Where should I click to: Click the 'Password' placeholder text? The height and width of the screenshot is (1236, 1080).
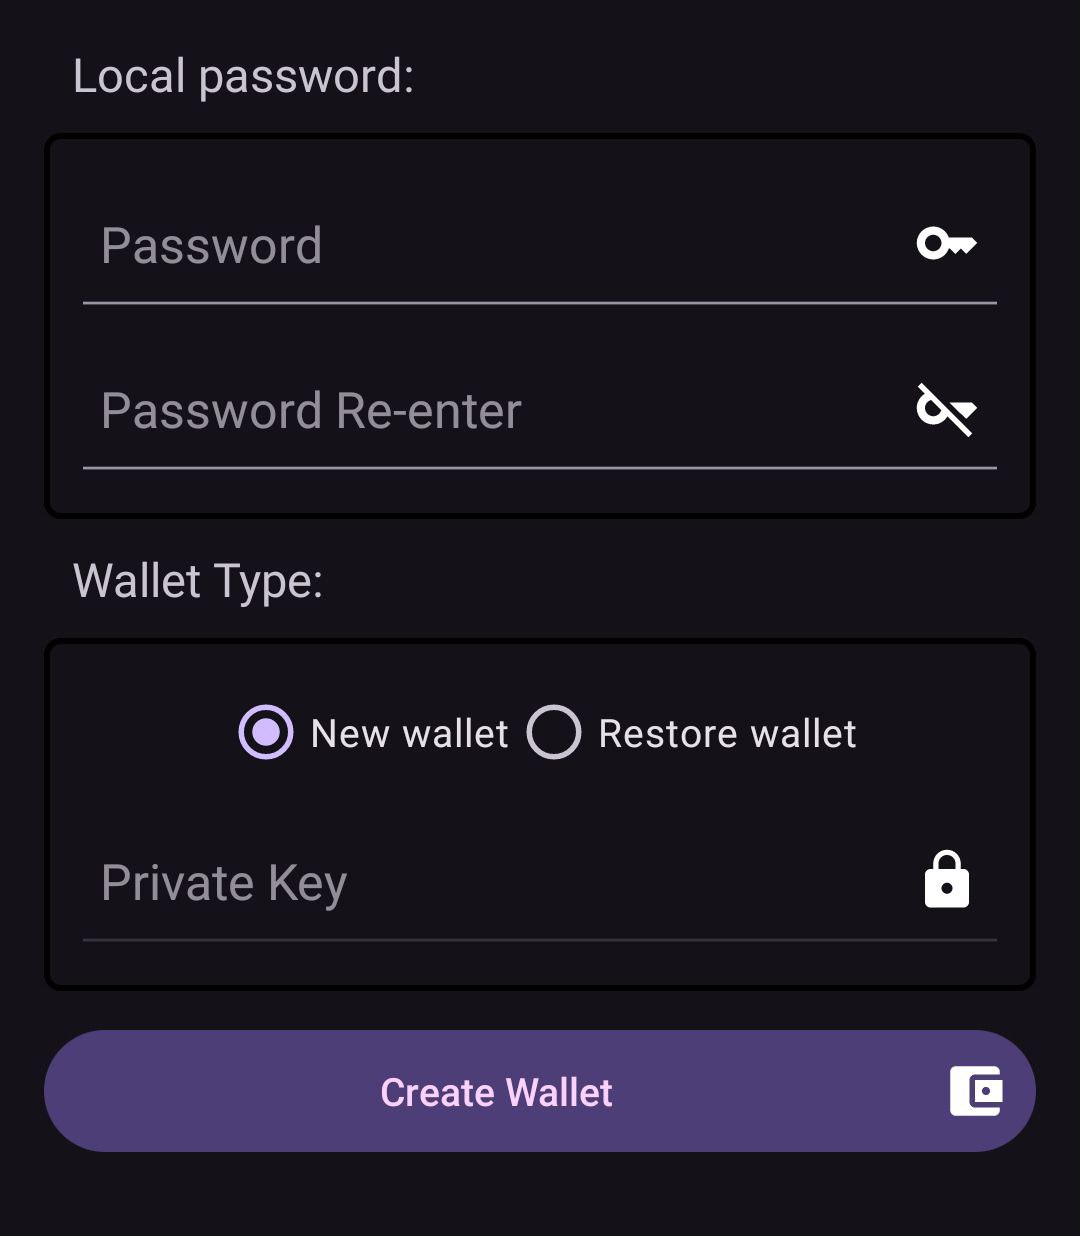pos(212,246)
